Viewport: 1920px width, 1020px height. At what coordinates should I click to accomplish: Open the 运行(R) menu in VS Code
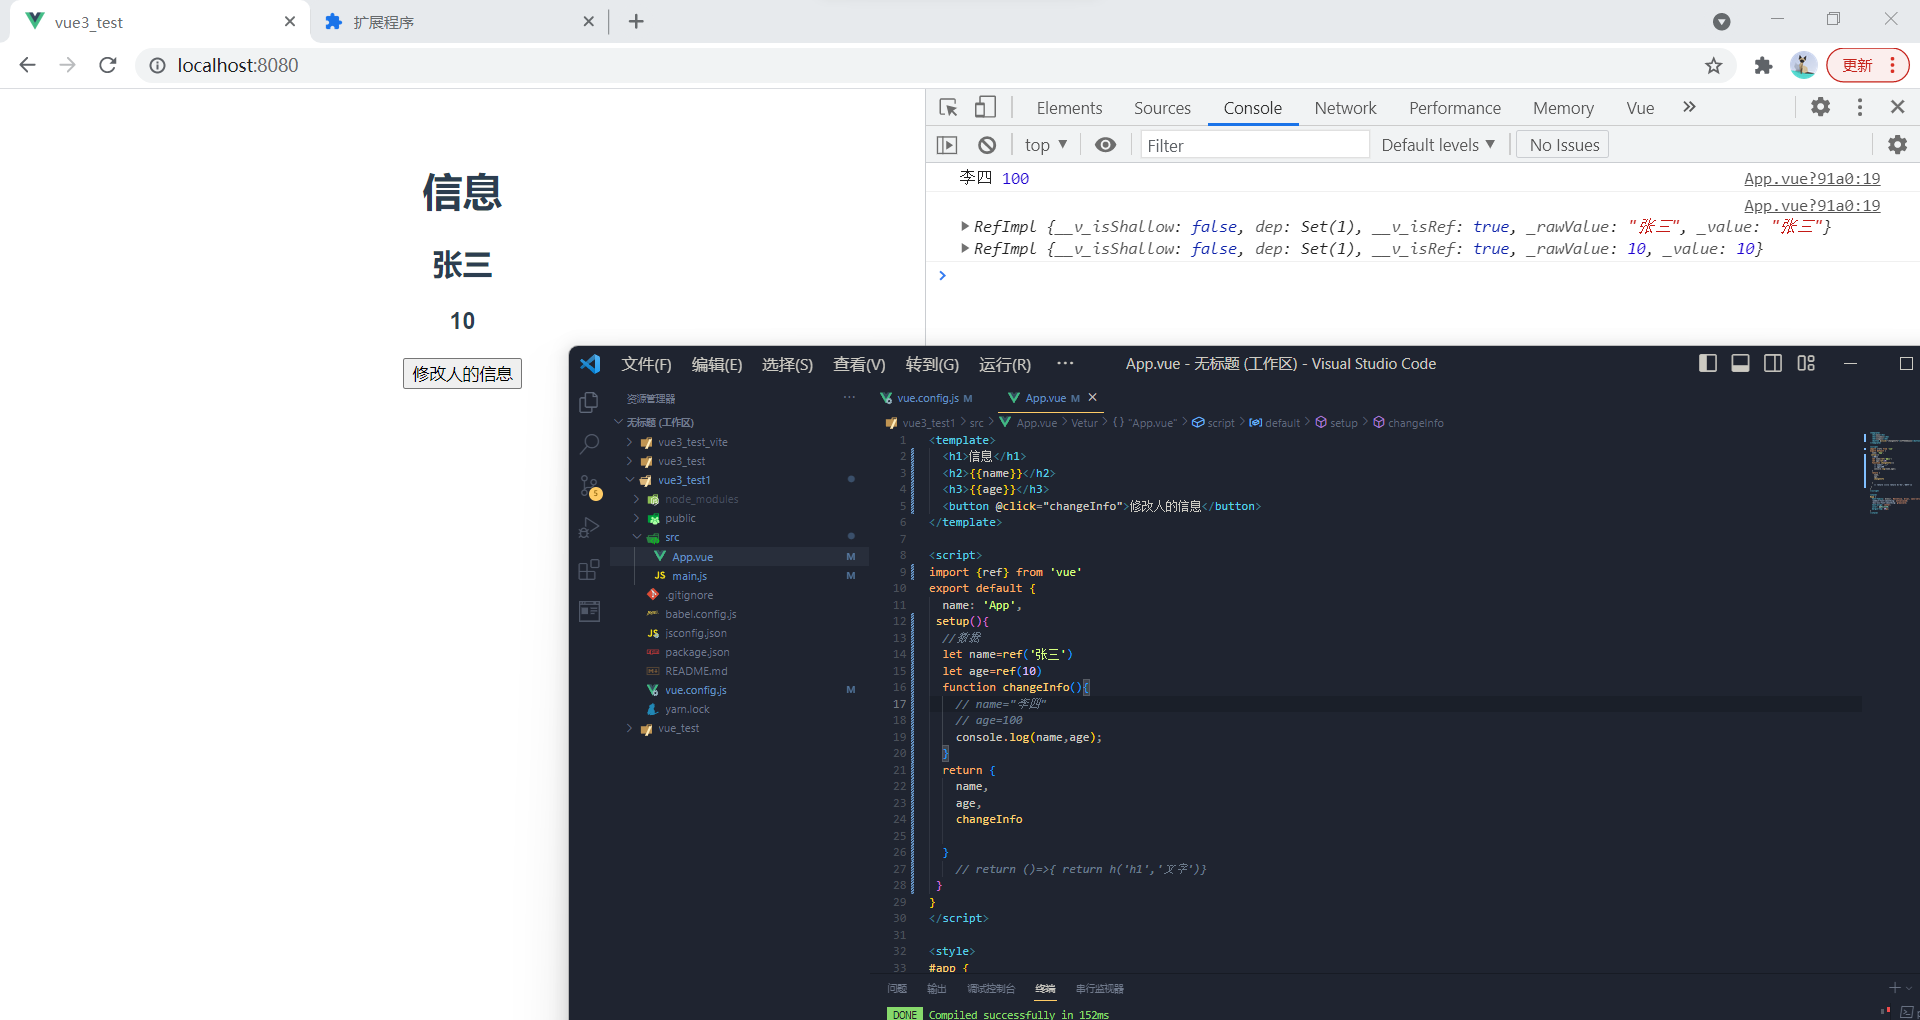(1005, 364)
